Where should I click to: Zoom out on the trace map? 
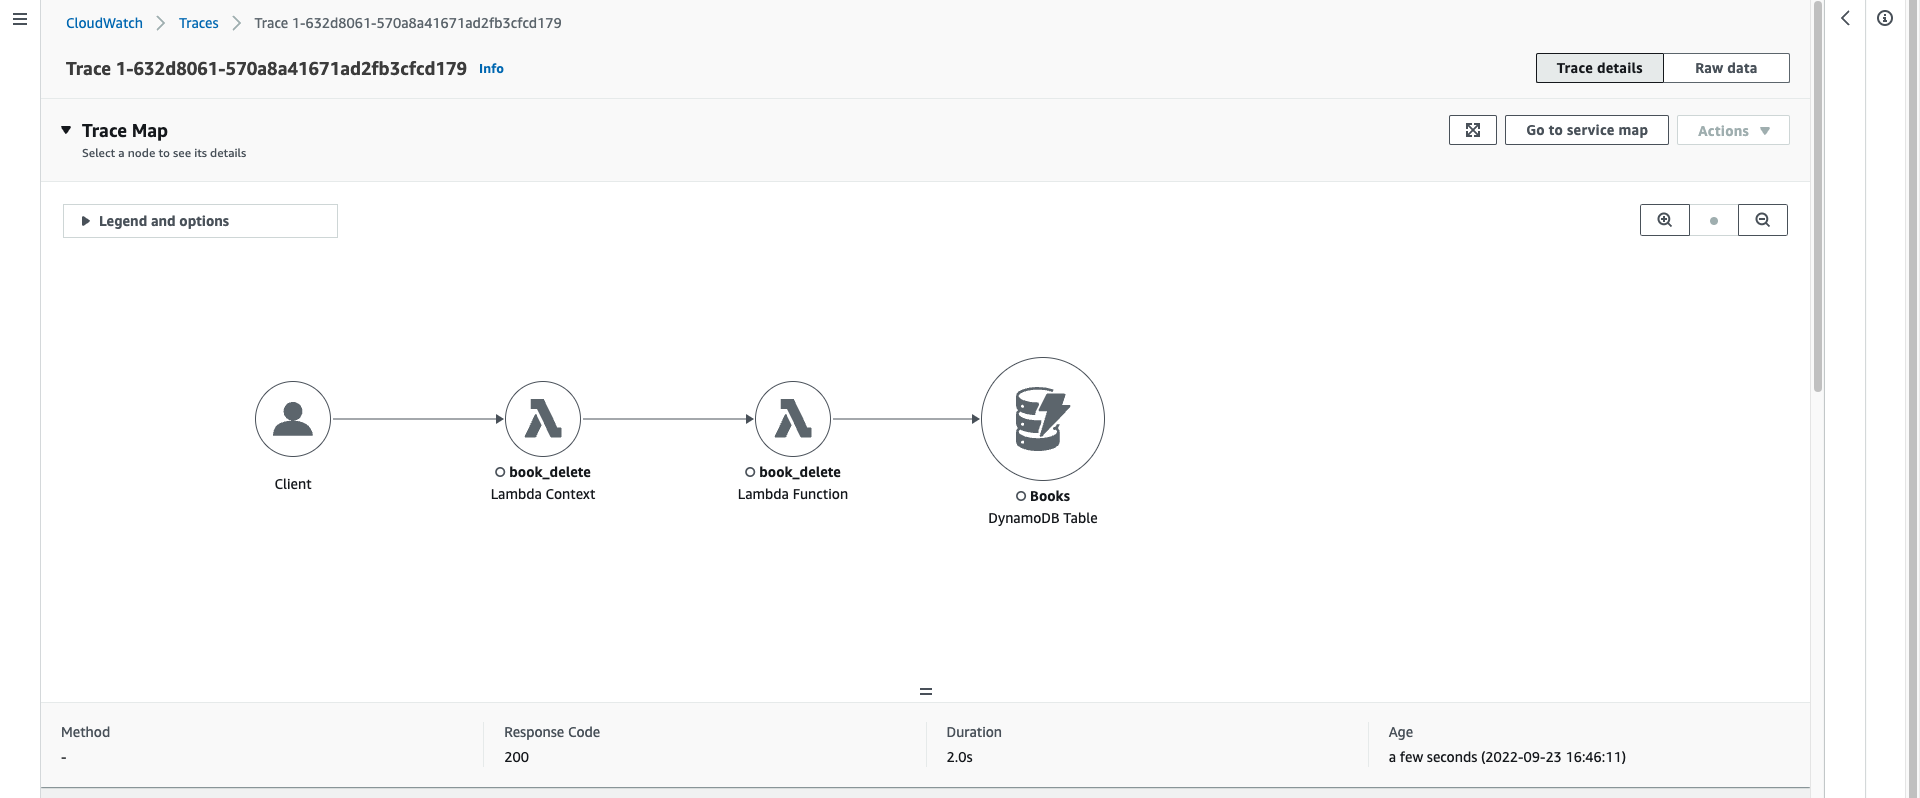pyautogui.click(x=1763, y=220)
